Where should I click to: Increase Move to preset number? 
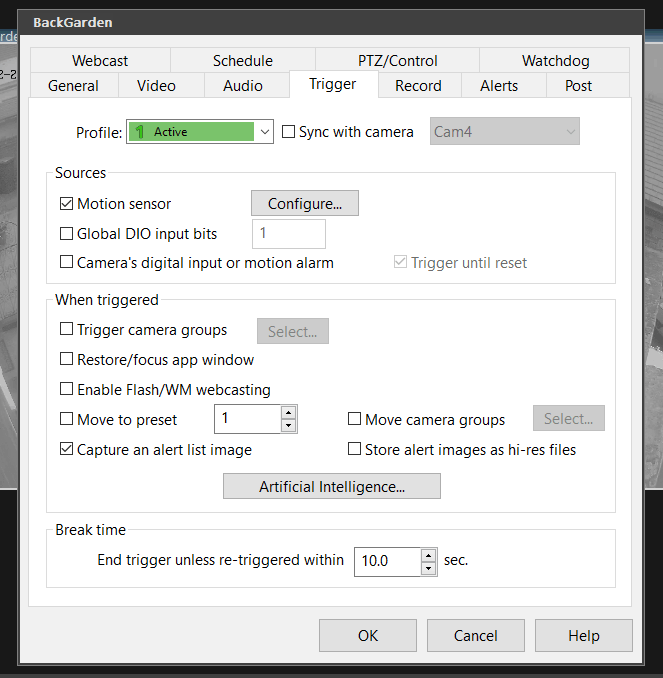(x=289, y=412)
